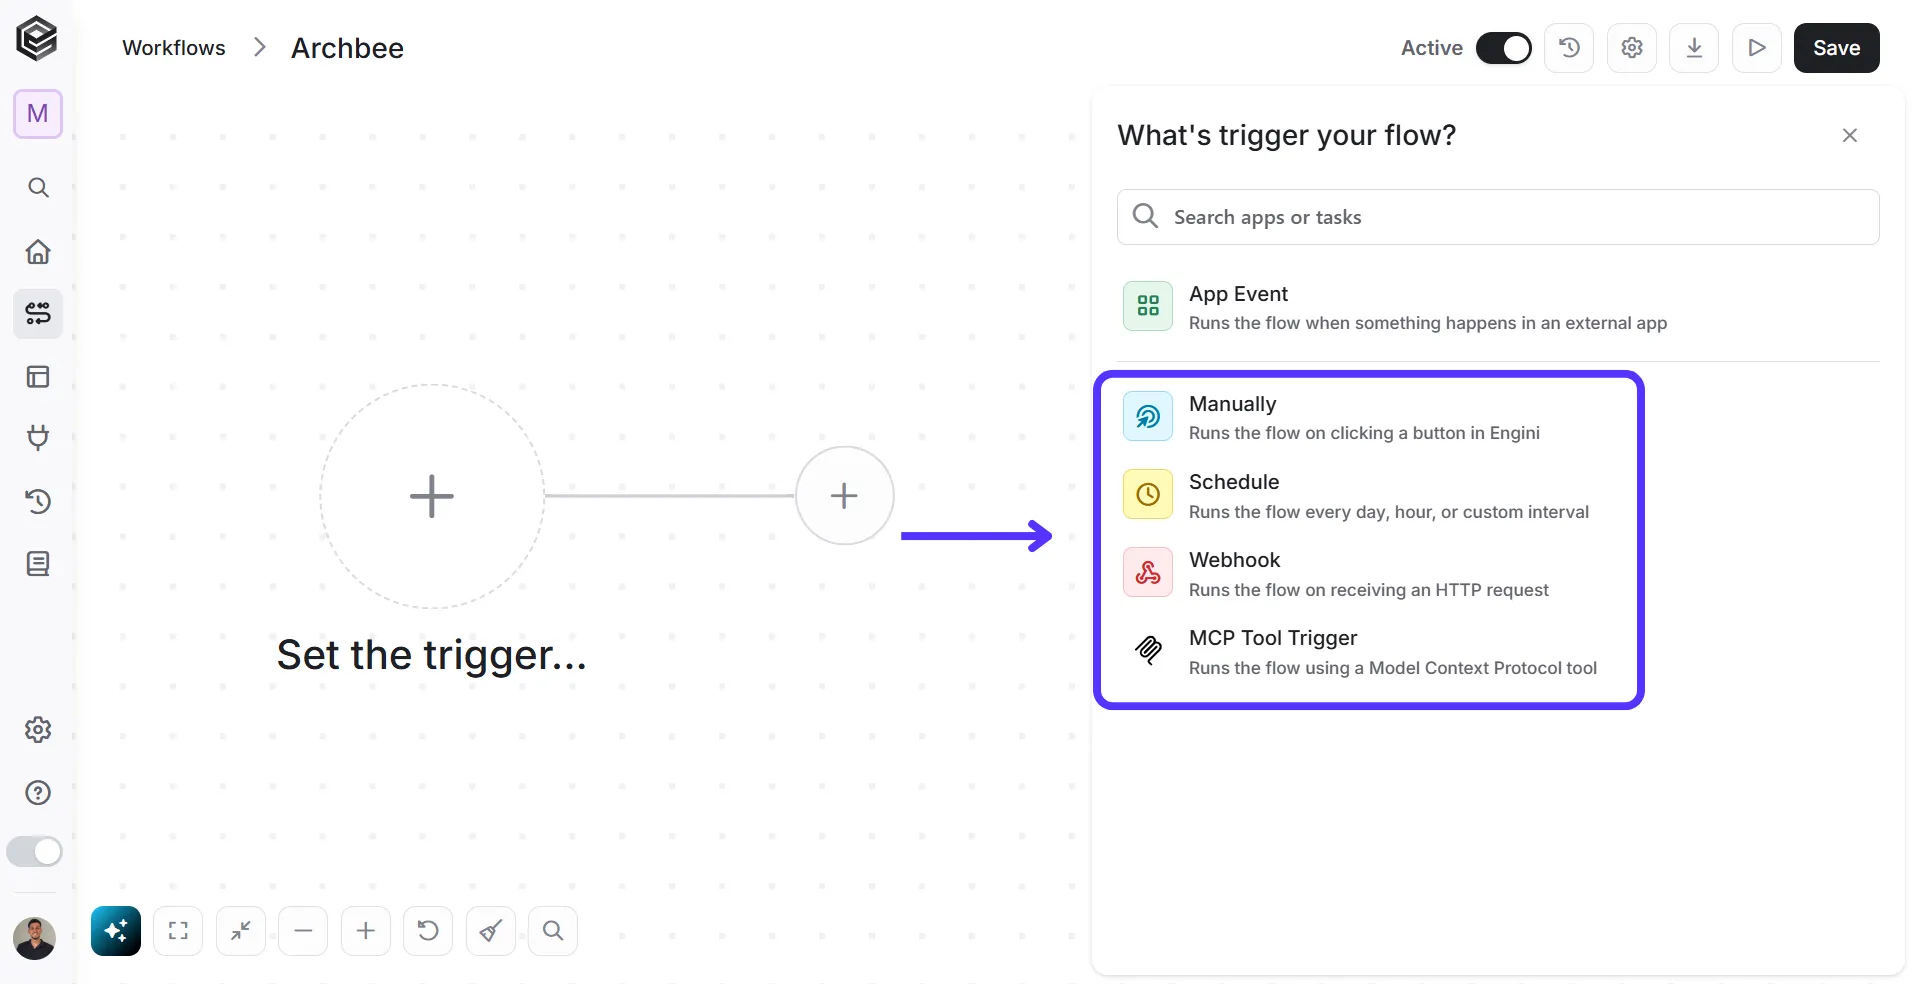Focus the Search apps or tasks field

coord(1498,217)
